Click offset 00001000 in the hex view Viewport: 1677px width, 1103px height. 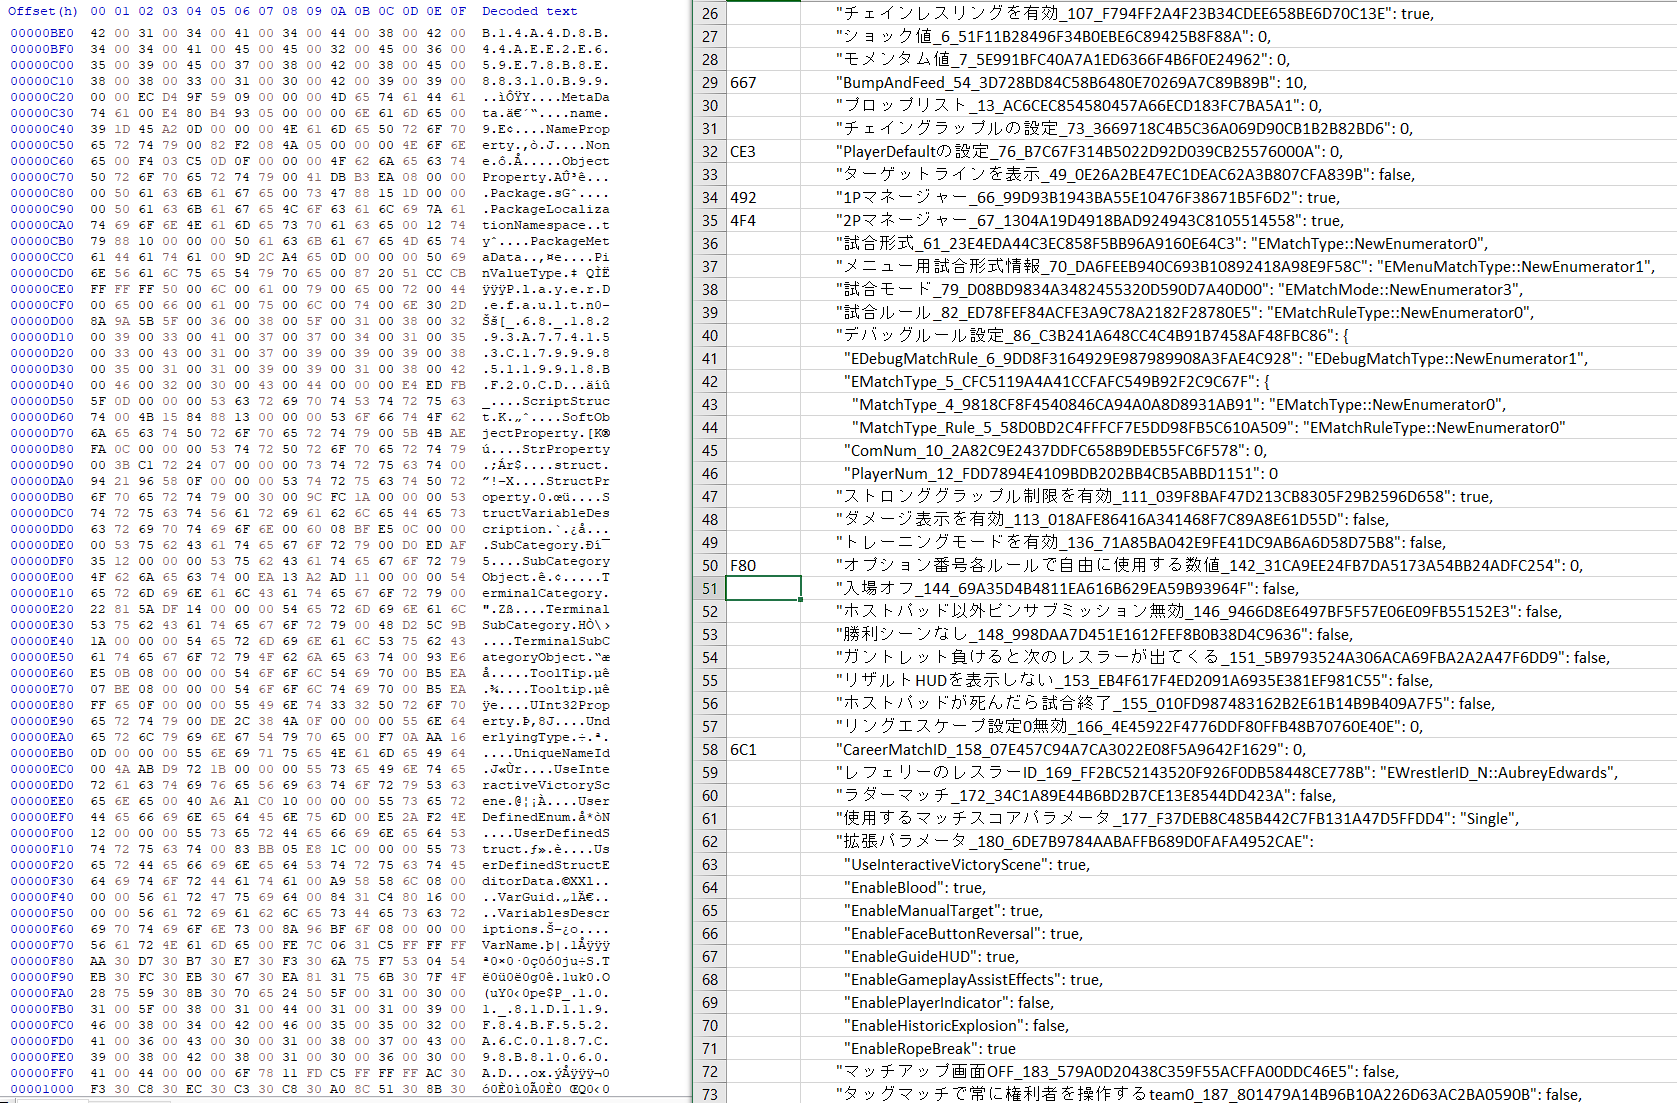click(40, 1089)
